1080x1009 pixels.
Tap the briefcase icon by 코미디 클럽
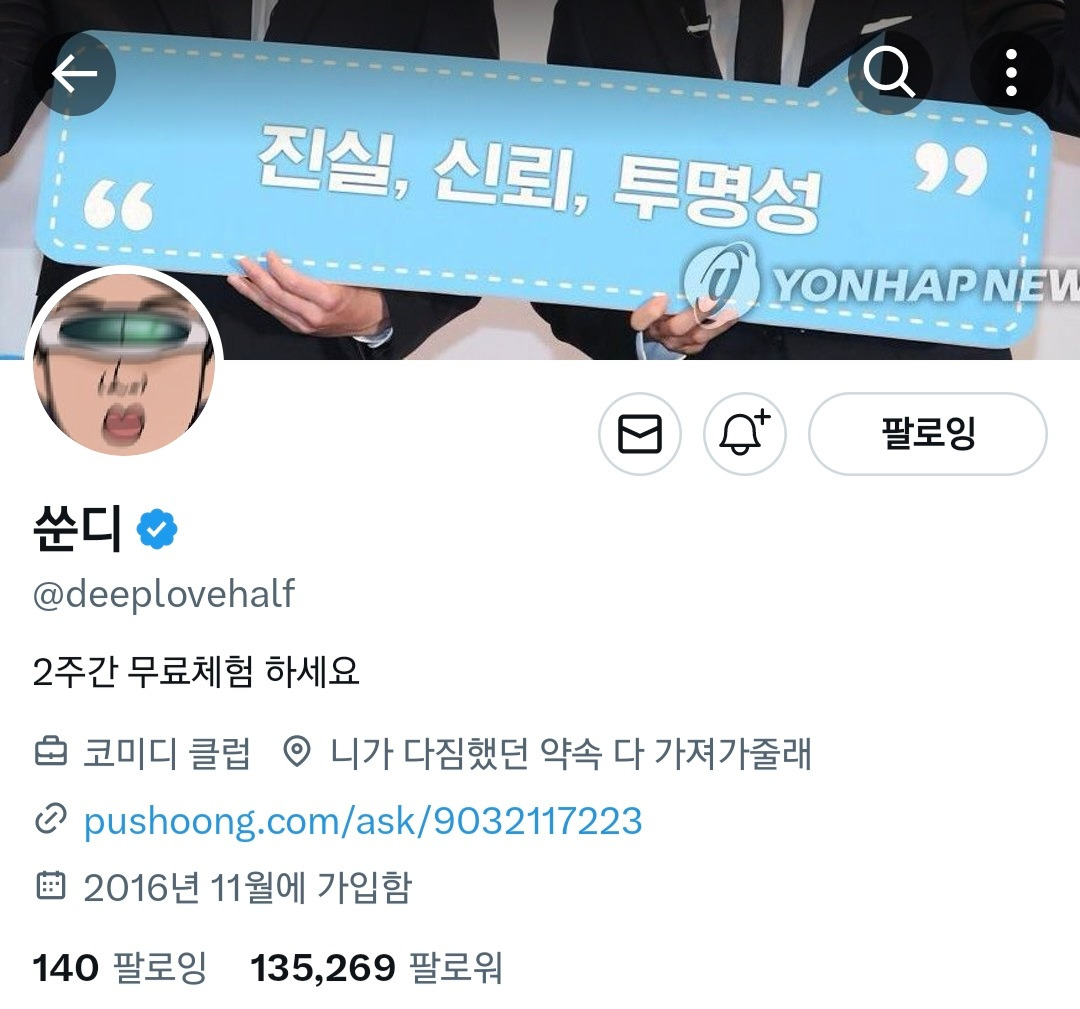(x=51, y=751)
